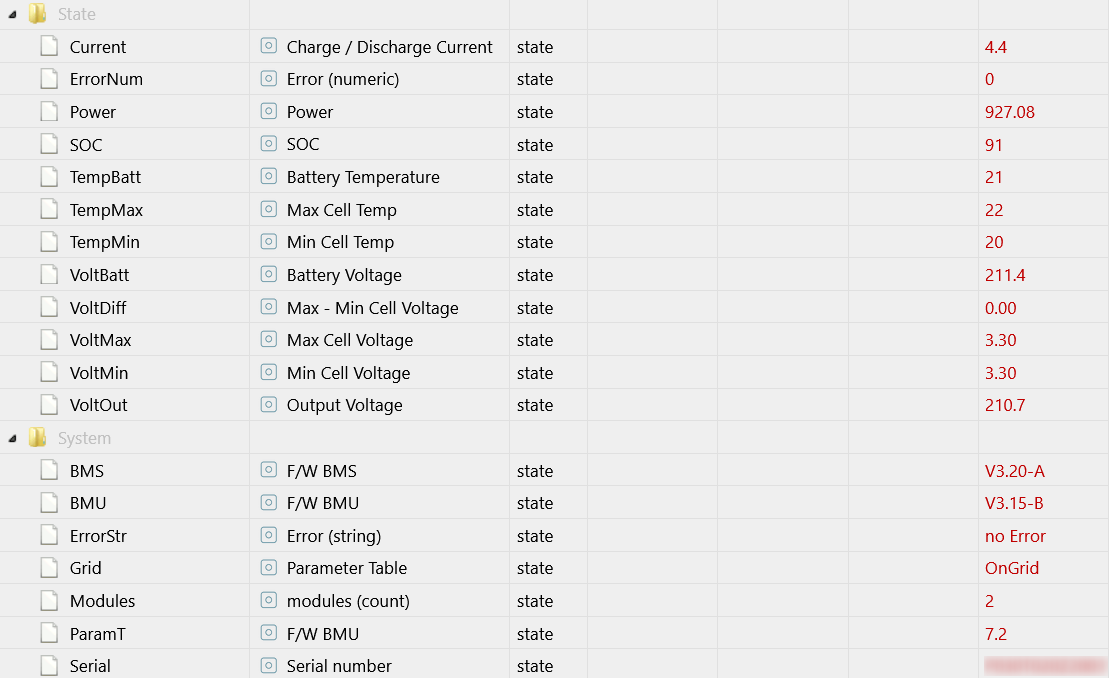Click the Battery Voltage value 211.4
Screen dimensions: 1109x678
click(1005, 275)
